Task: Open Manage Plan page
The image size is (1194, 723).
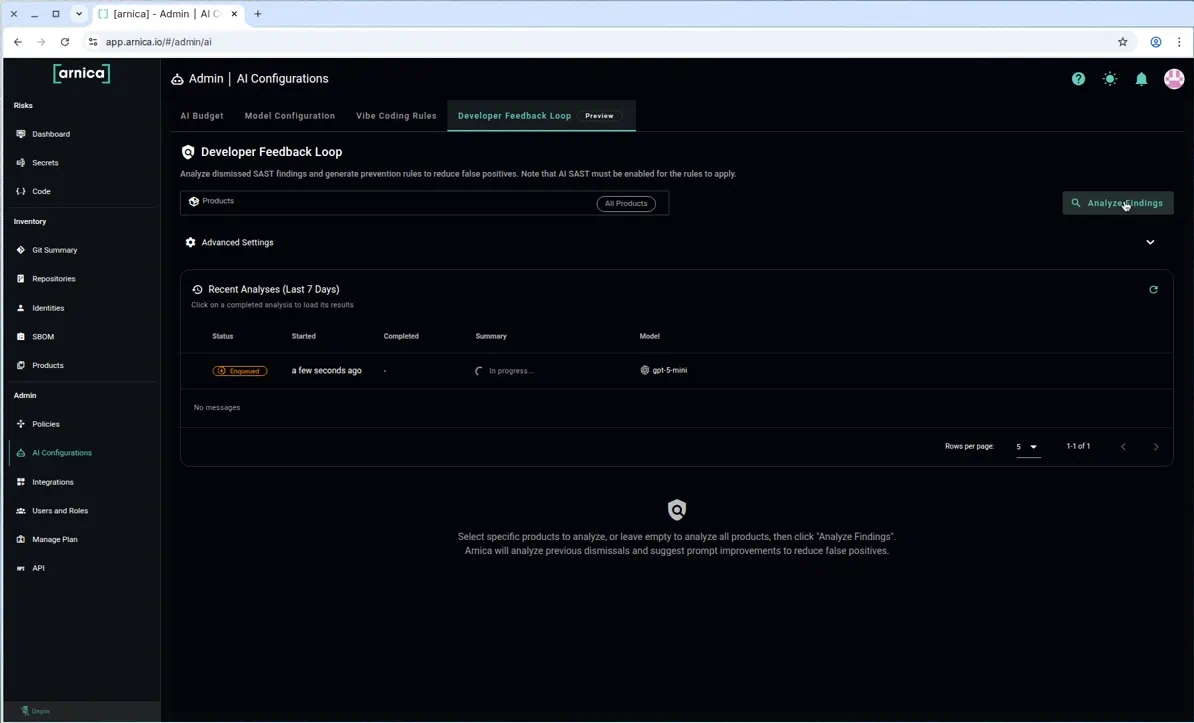Action: 54,539
